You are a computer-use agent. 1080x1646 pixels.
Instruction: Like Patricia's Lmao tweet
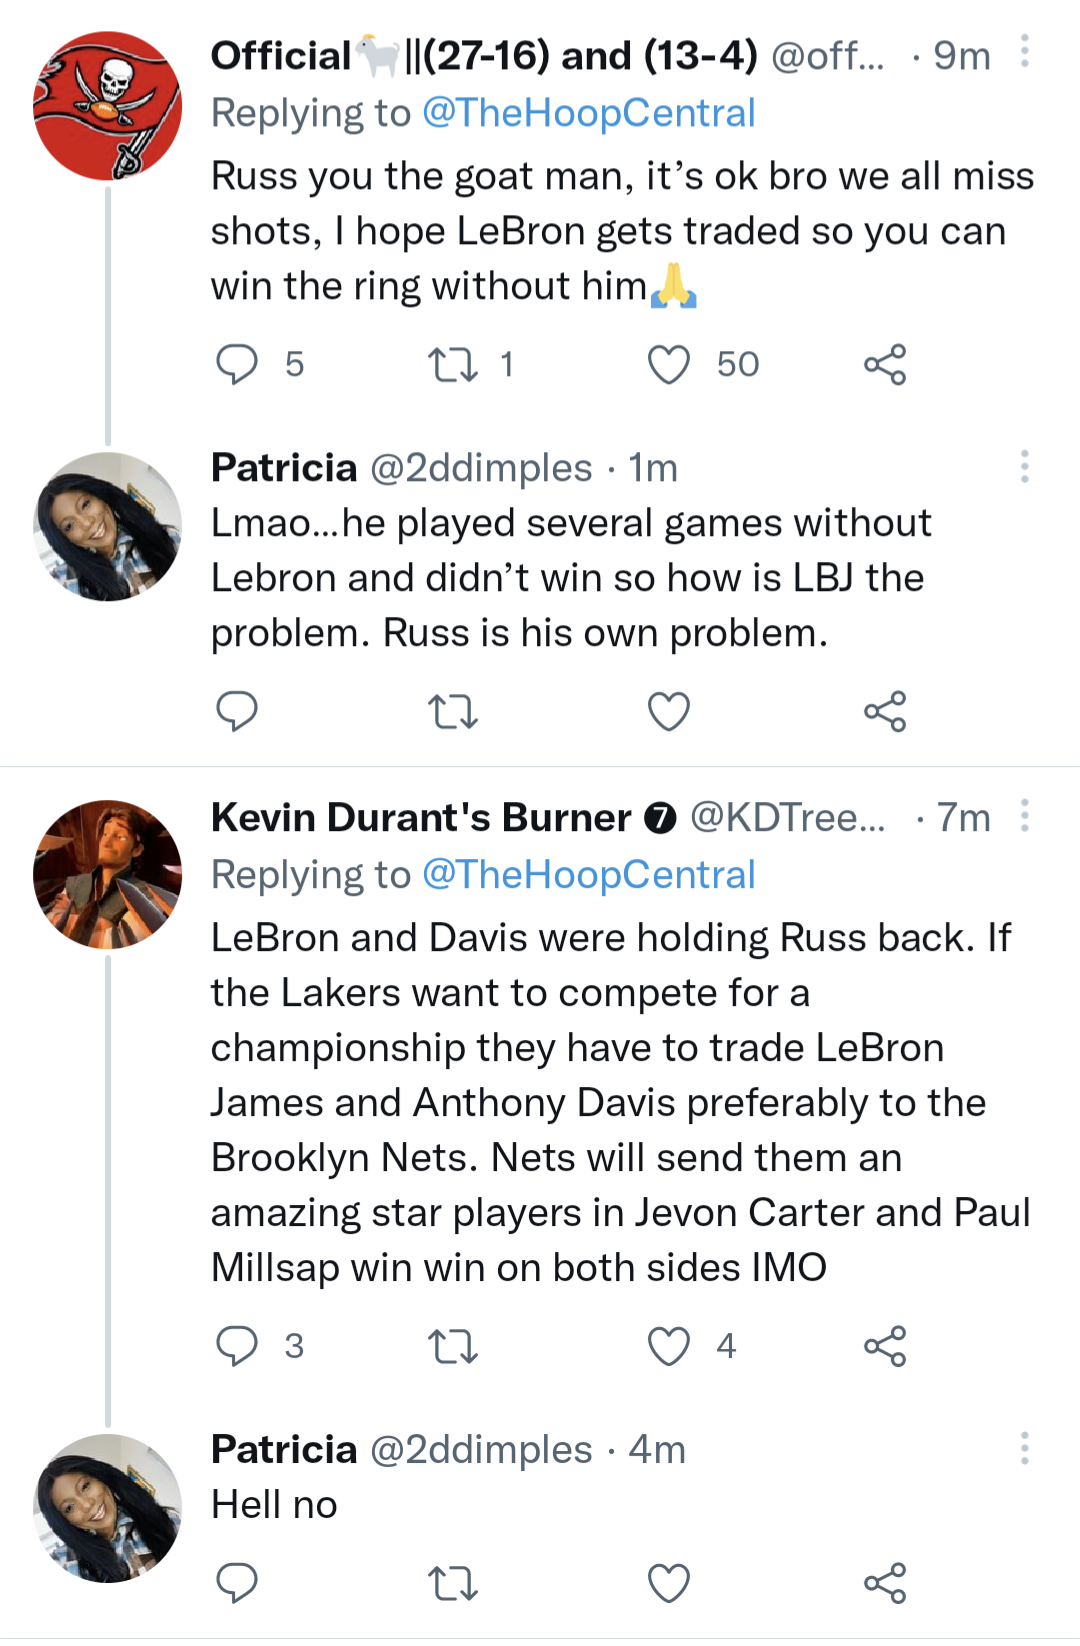pos(669,711)
